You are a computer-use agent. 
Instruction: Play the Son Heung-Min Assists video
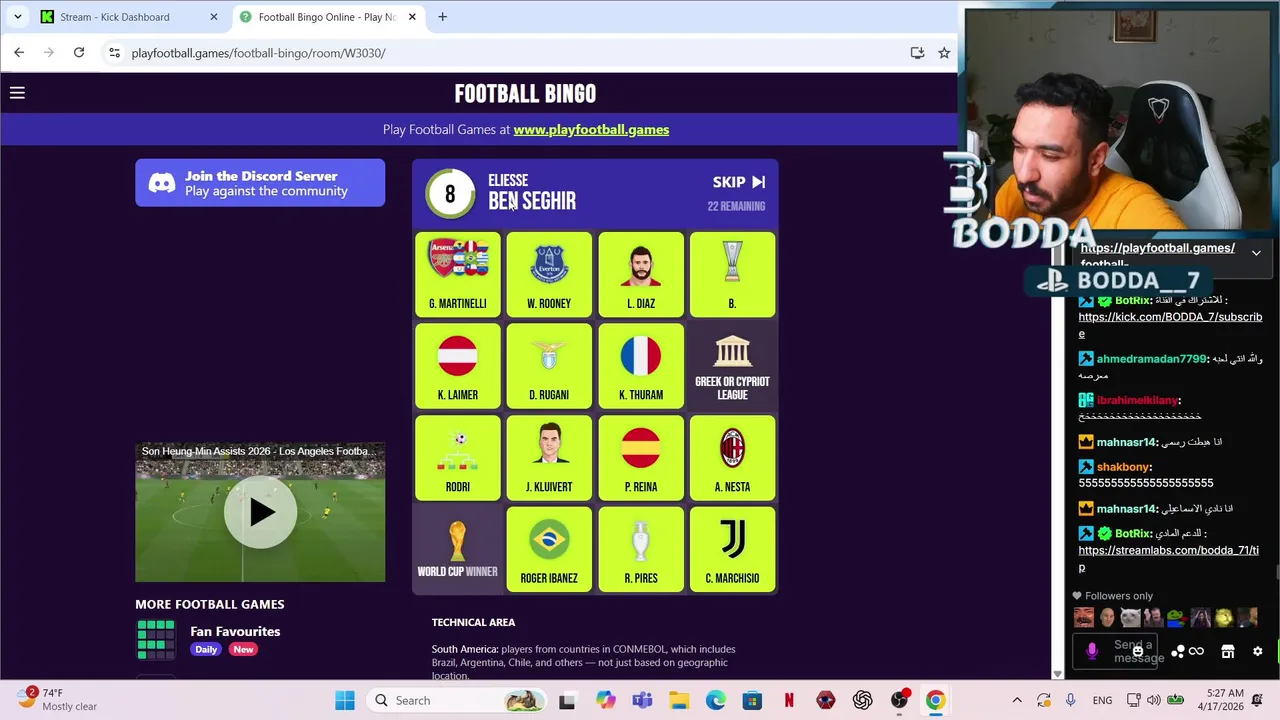pos(260,512)
